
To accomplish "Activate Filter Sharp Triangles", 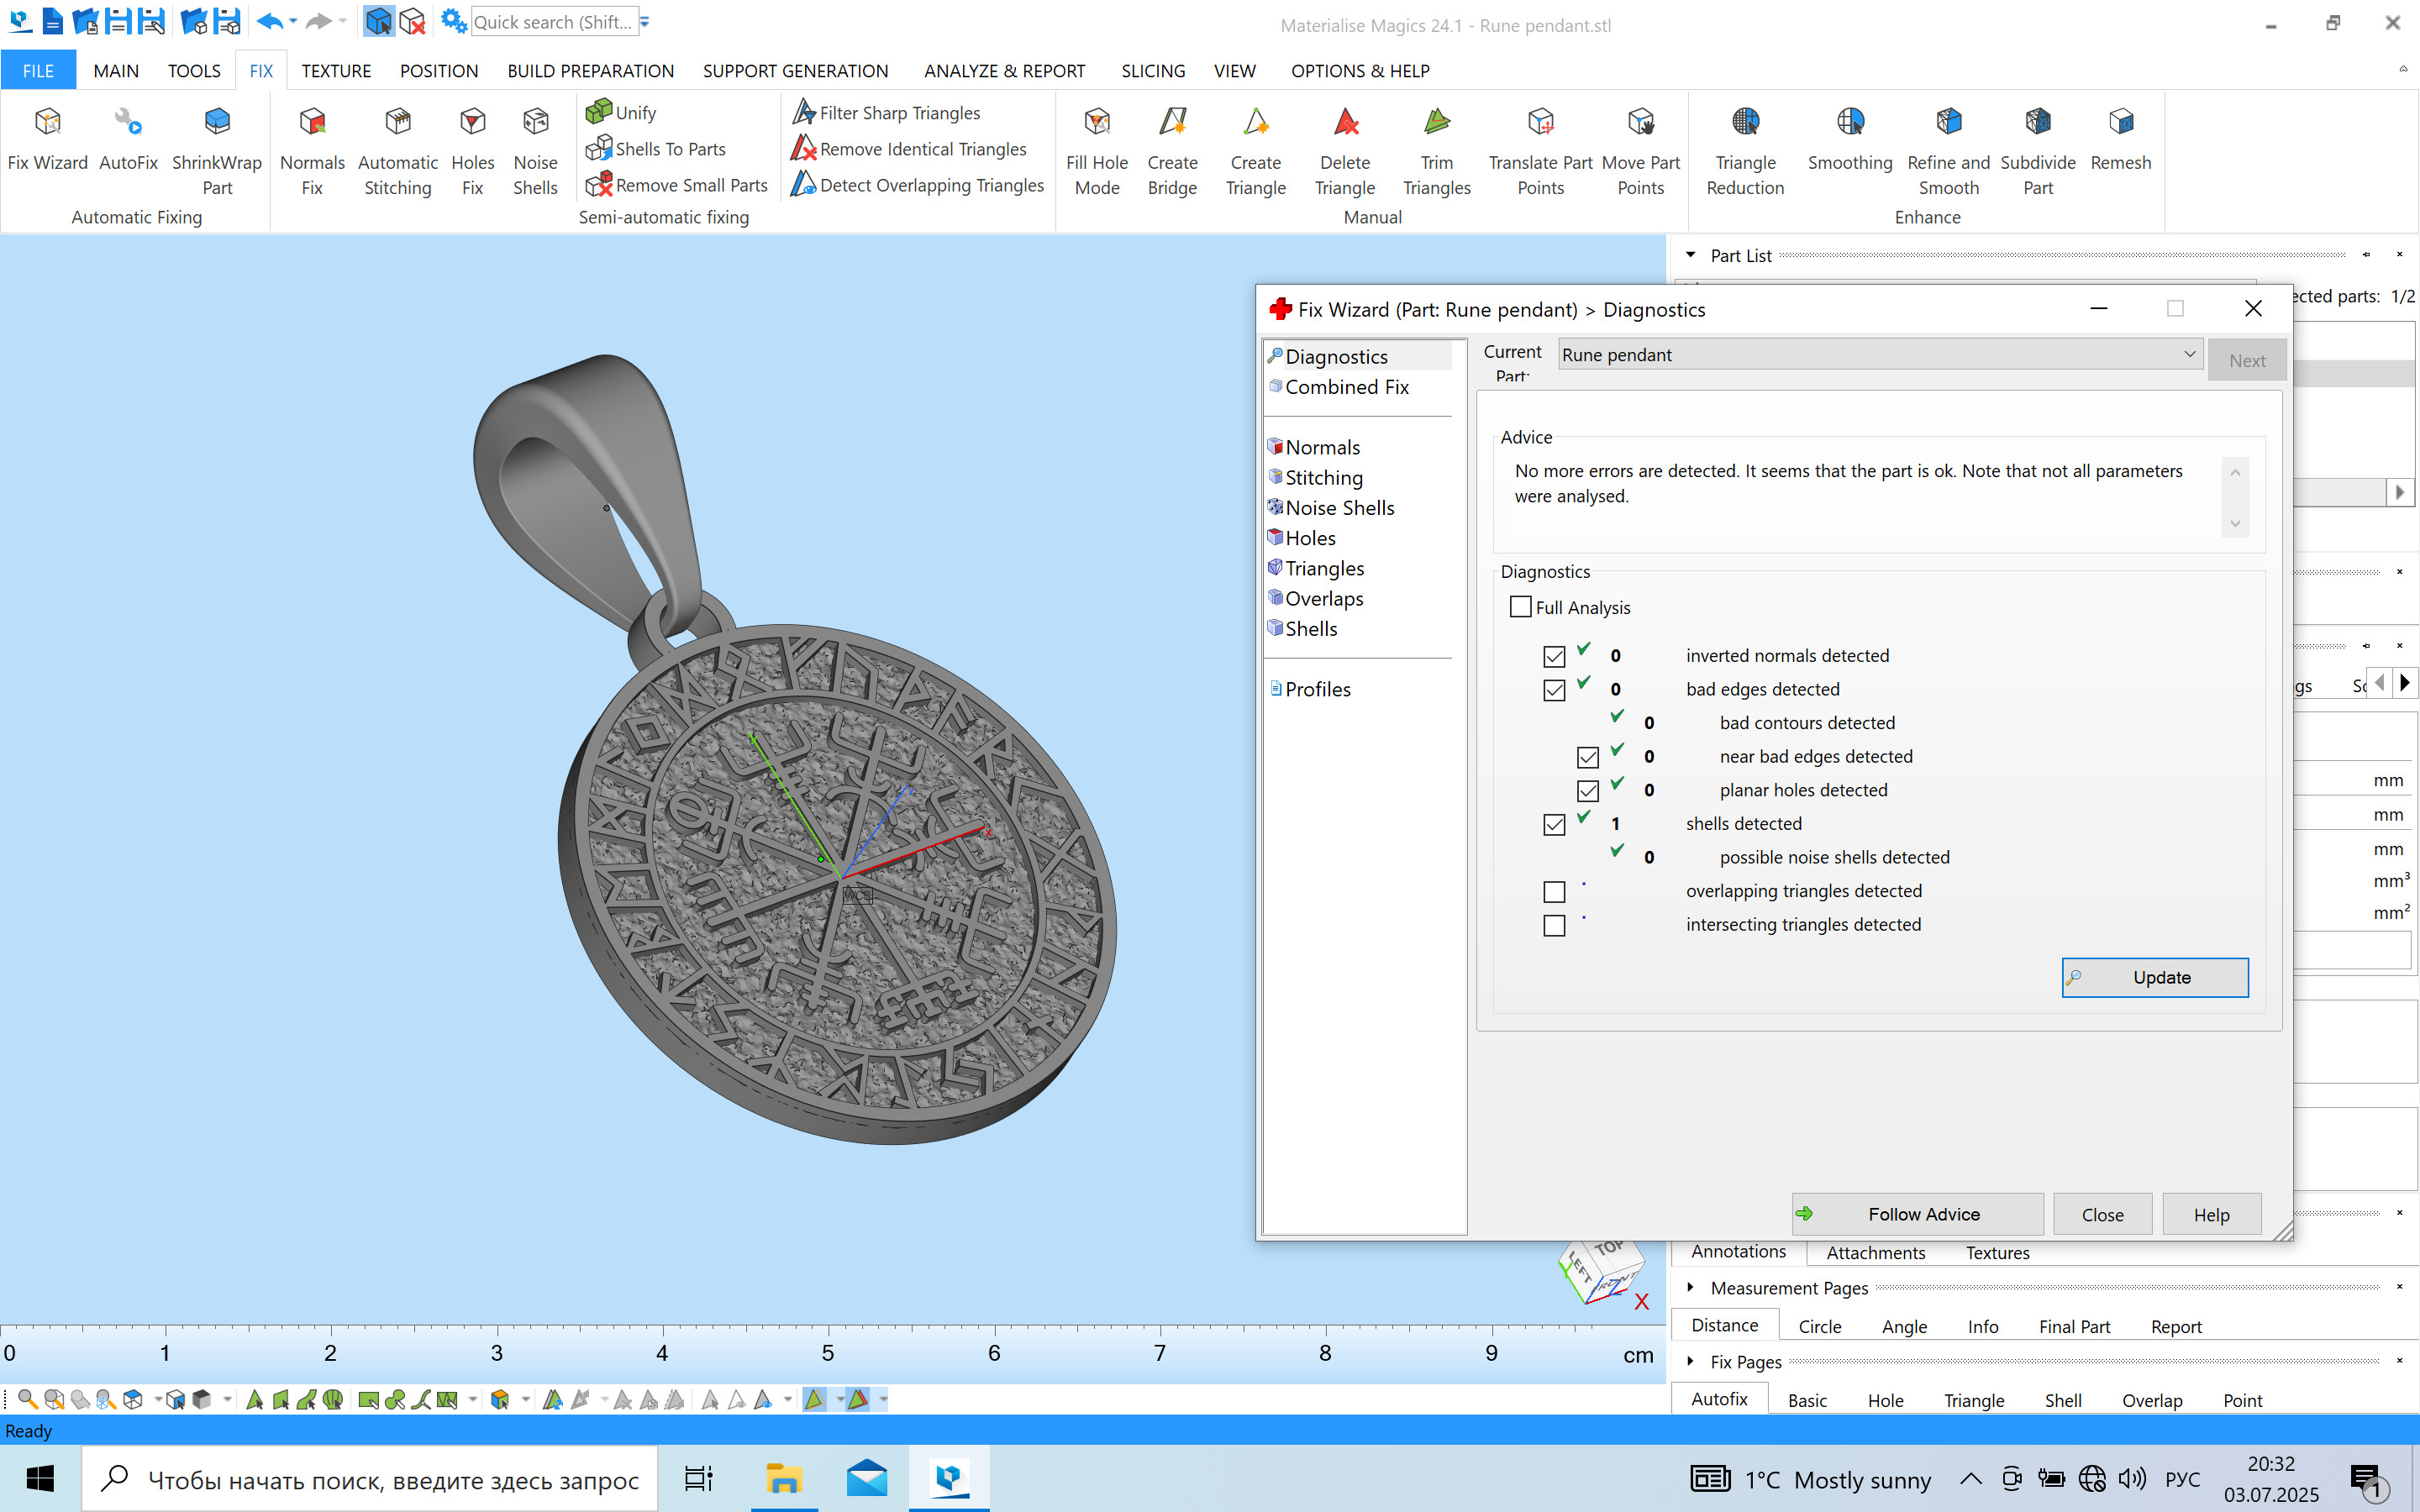I will point(886,112).
